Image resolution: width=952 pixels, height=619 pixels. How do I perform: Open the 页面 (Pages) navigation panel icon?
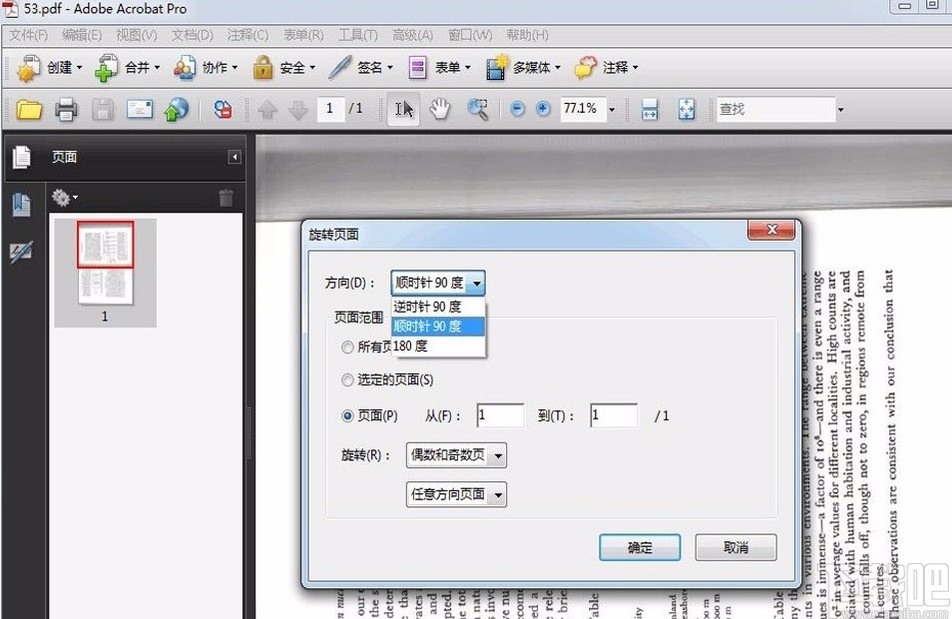coord(21,157)
